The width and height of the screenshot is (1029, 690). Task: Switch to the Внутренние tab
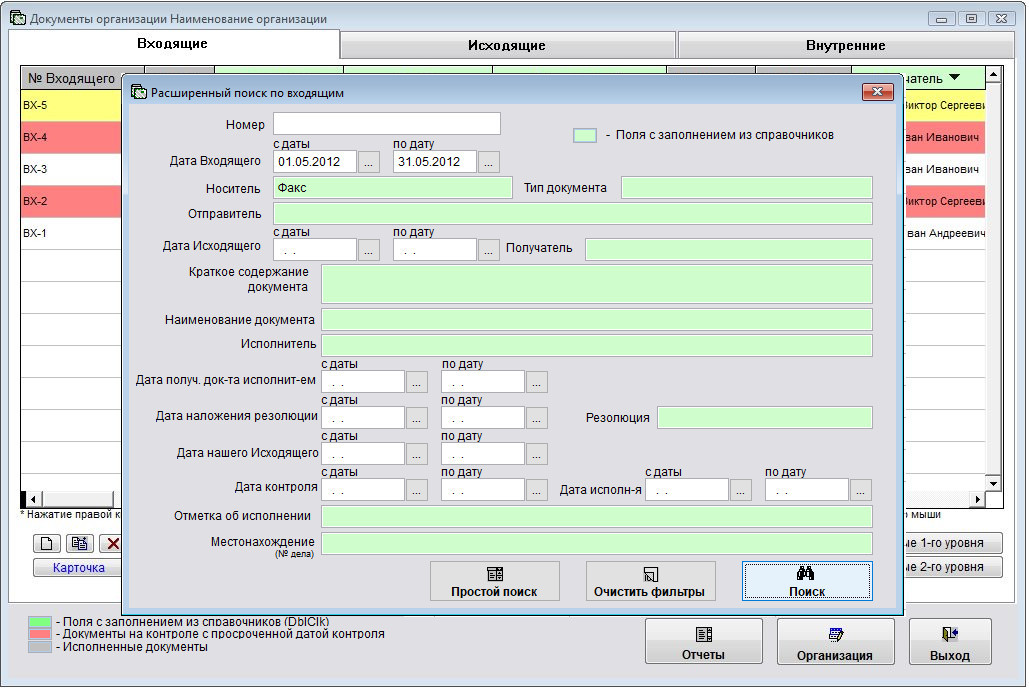pos(845,45)
